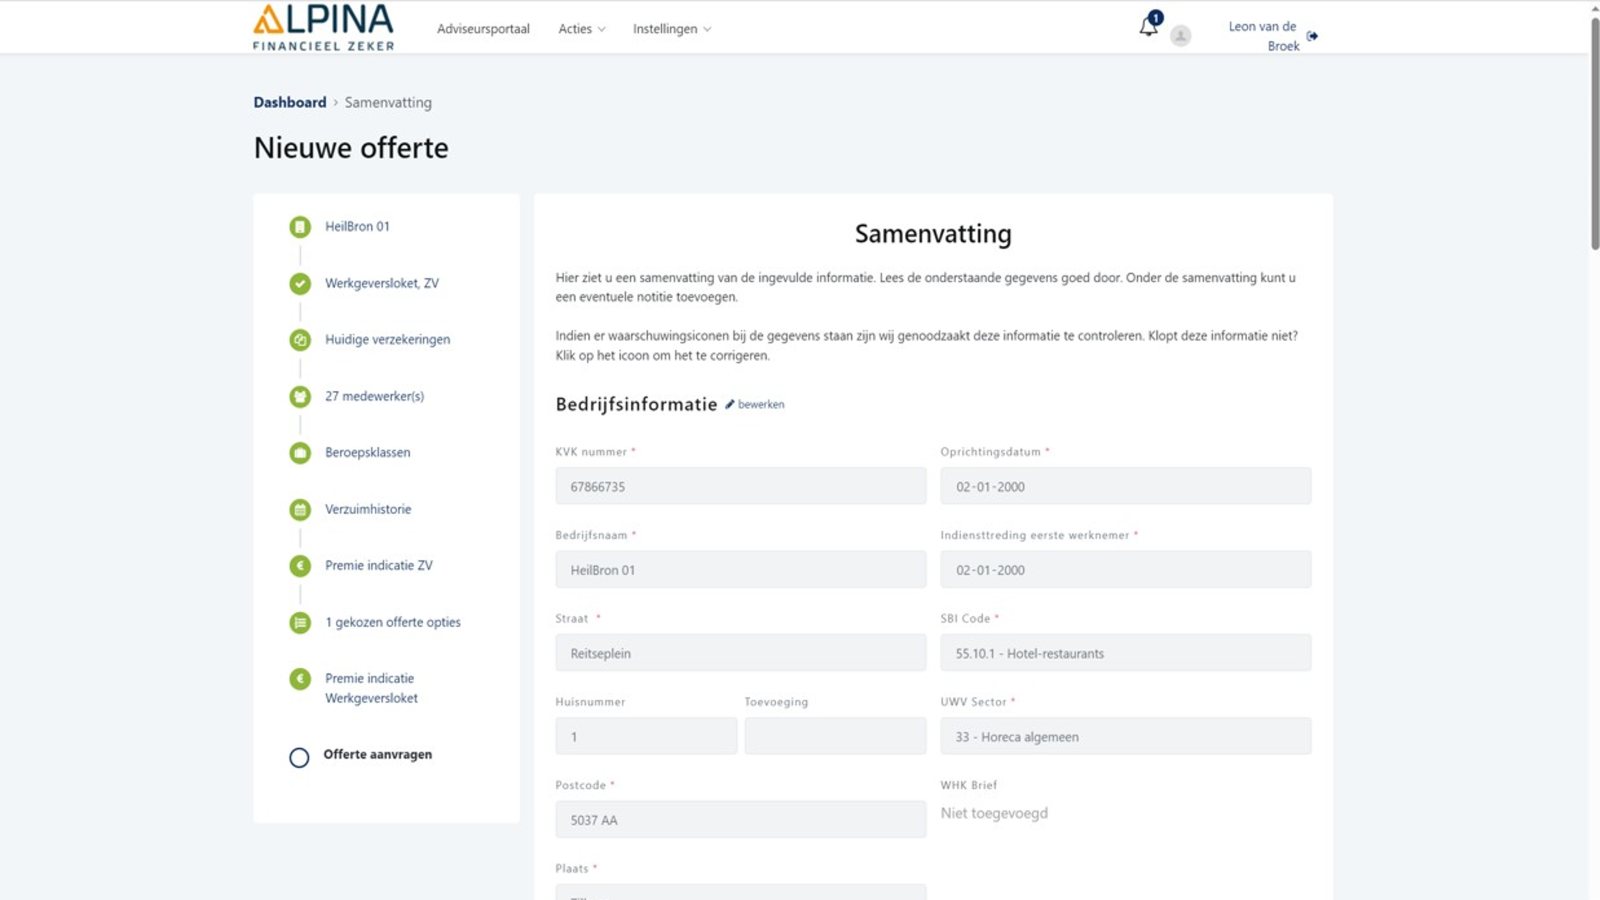
Task: Click the notification bell icon
Action: [x=1148, y=27]
